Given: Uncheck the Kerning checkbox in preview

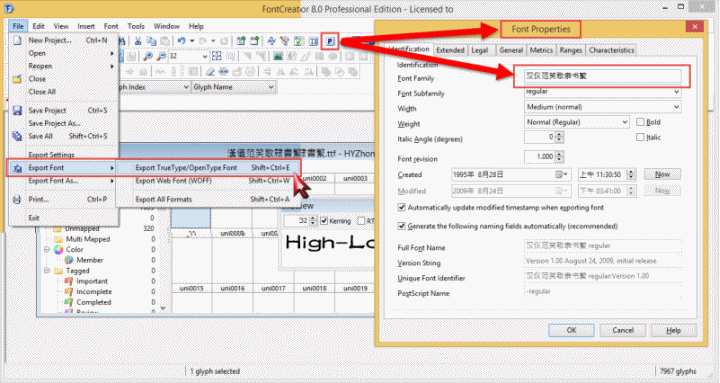Looking at the screenshot, I should point(324,221).
